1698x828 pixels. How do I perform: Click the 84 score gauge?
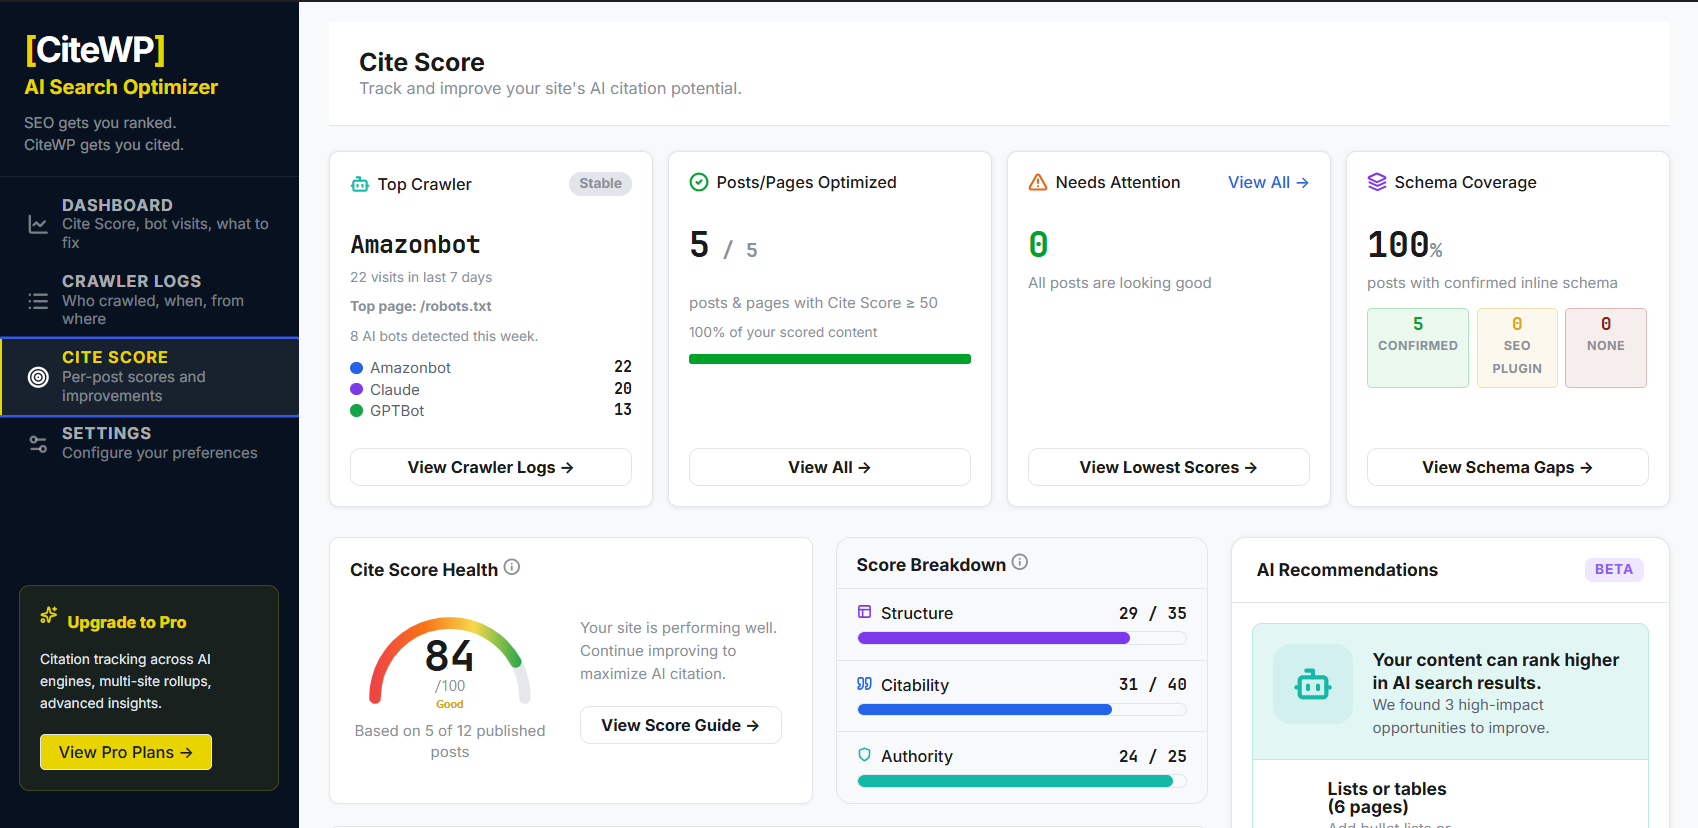coord(450,661)
